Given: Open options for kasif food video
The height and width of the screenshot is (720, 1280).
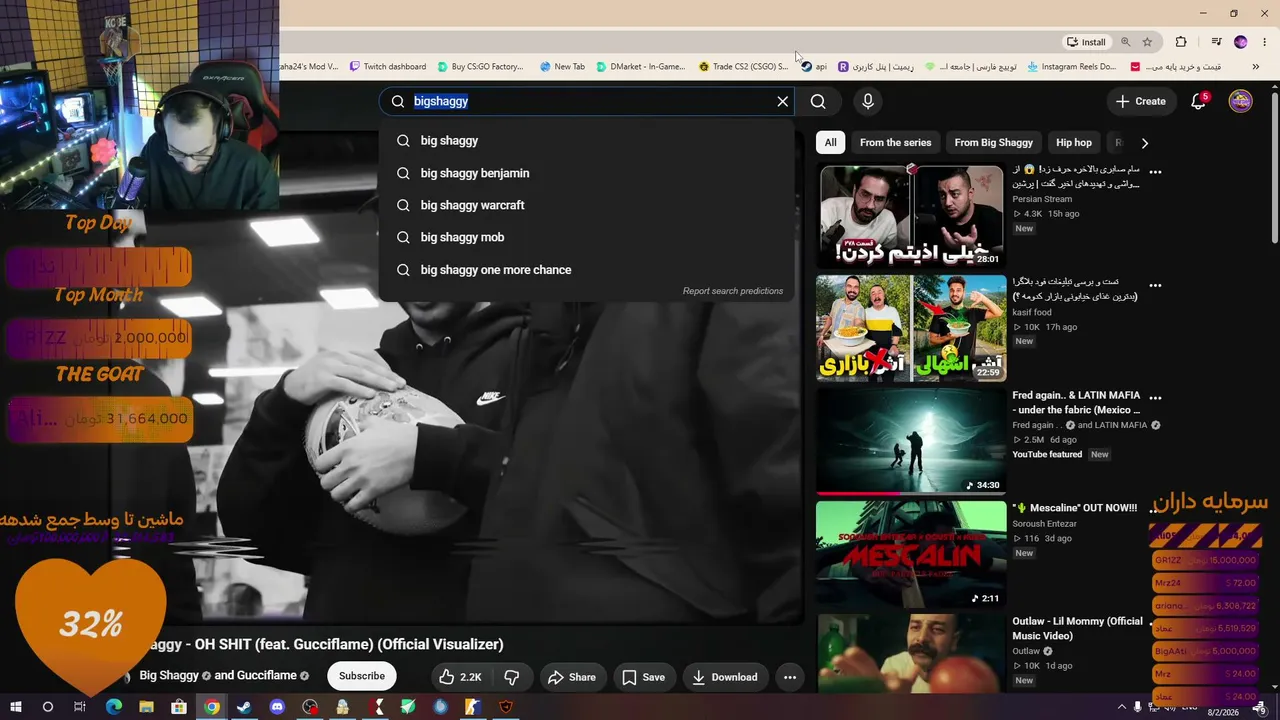Looking at the screenshot, I should 1155,285.
